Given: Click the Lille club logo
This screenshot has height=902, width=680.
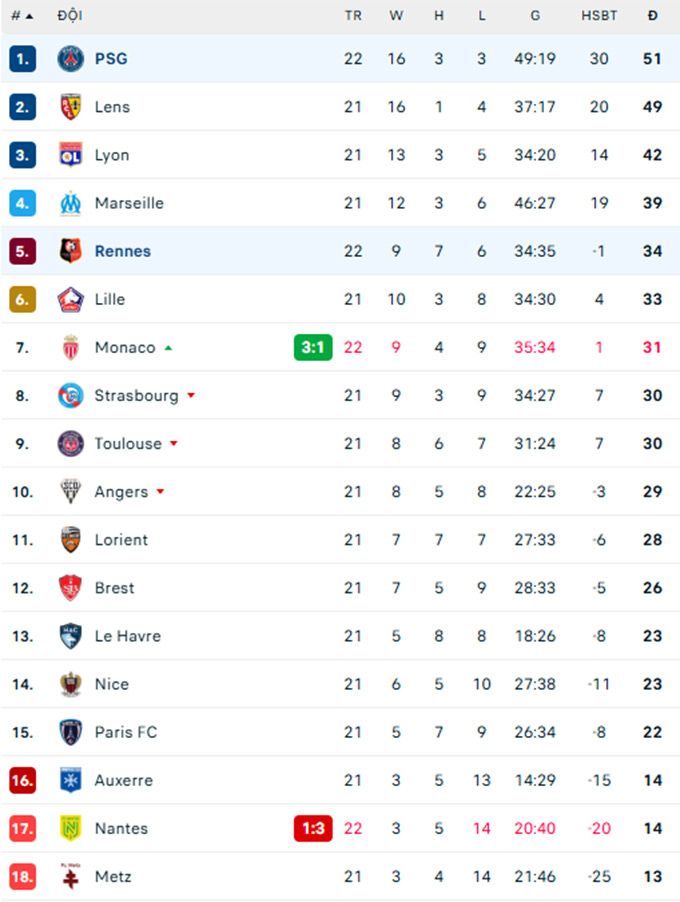Looking at the screenshot, I should [x=71, y=299].
